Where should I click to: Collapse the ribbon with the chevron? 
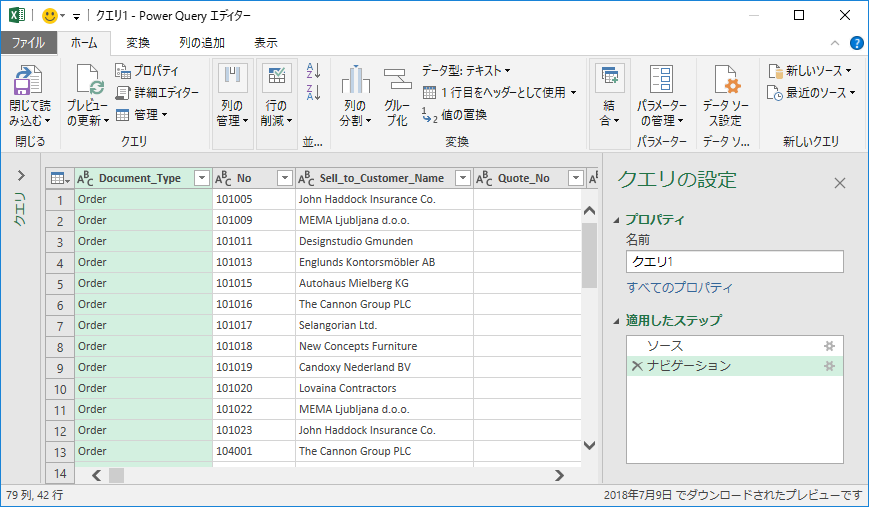[835, 43]
